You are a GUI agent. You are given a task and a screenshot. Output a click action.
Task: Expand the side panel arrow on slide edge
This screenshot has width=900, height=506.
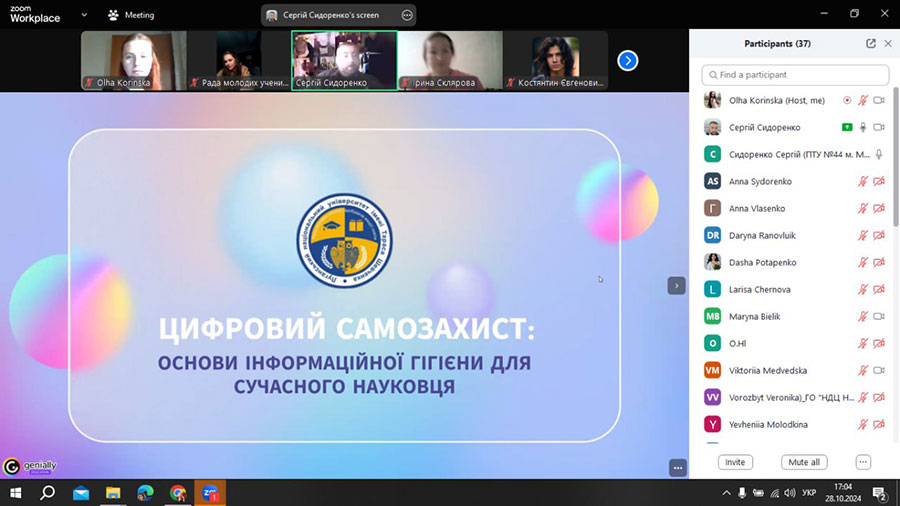(676, 285)
